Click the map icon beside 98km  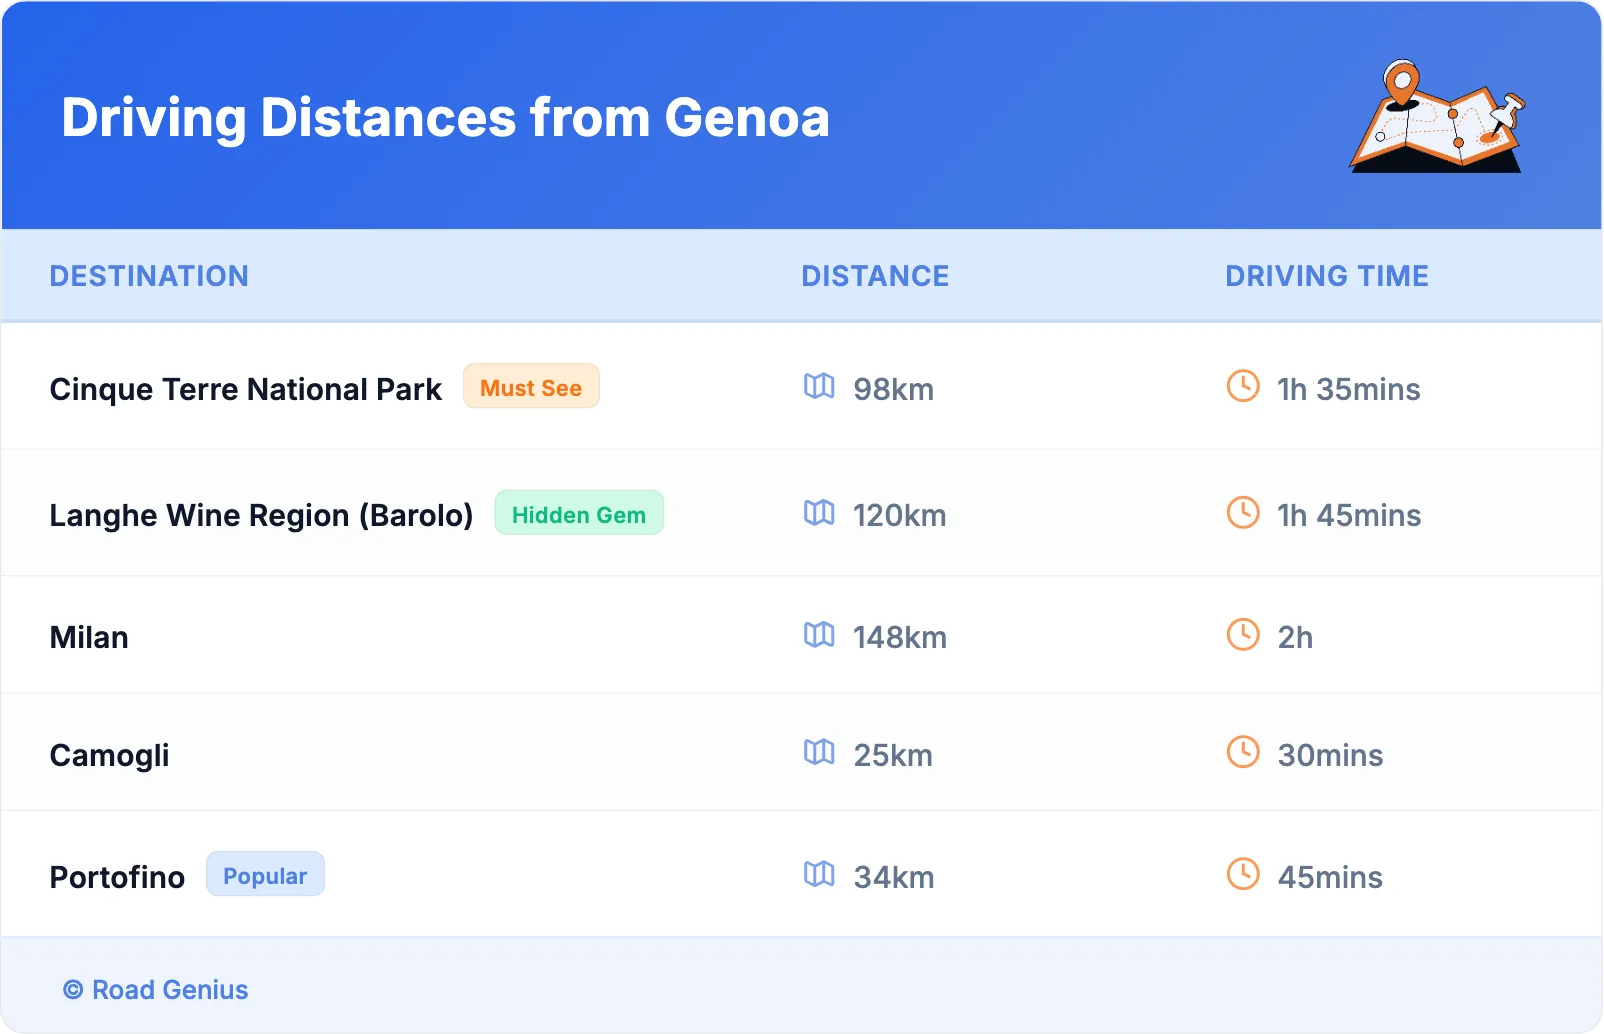pos(819,386)
